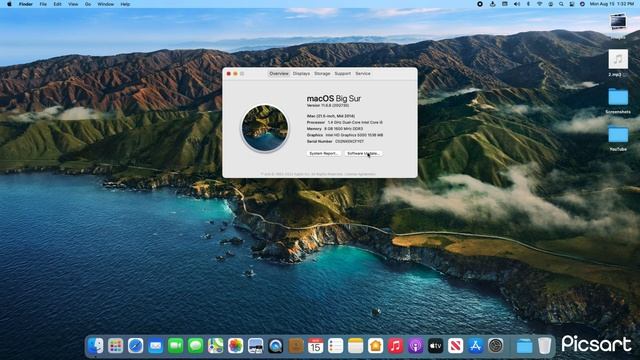Open Calendar showing 15 in the dock
The image size is (640, 360).
(316, 346)
